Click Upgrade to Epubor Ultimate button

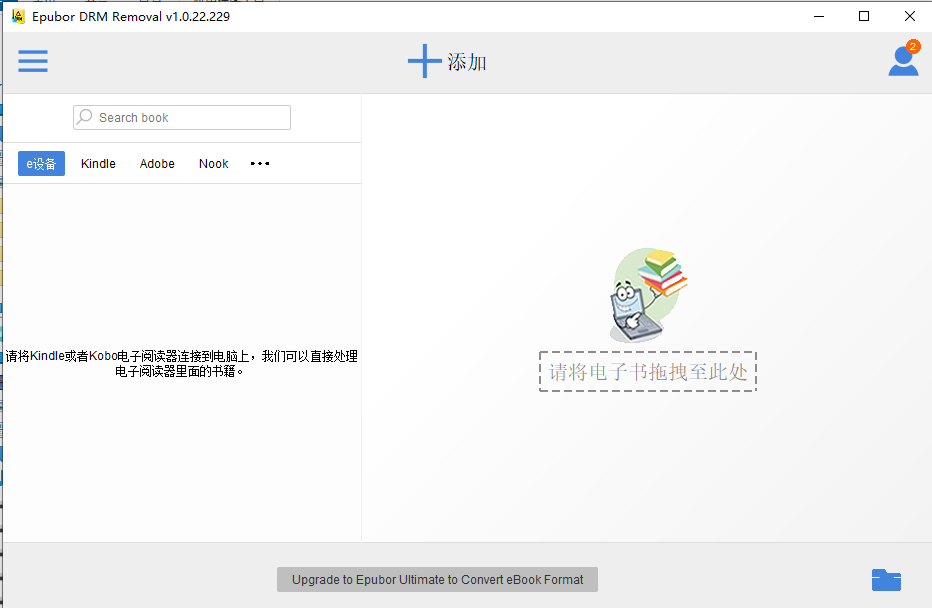coord(437,579)
